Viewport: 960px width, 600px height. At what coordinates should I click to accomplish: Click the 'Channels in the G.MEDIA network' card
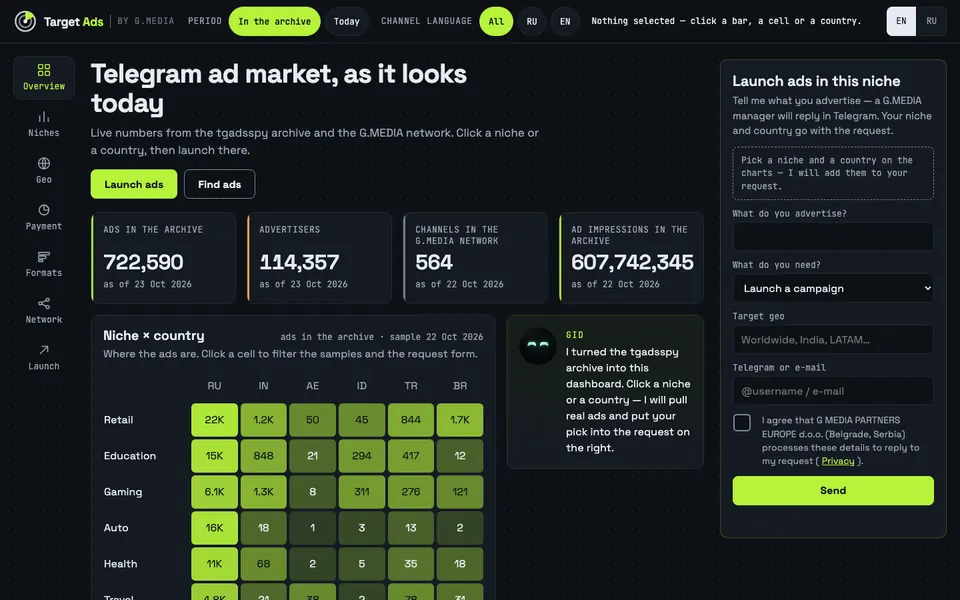click(x=476, y=258)
